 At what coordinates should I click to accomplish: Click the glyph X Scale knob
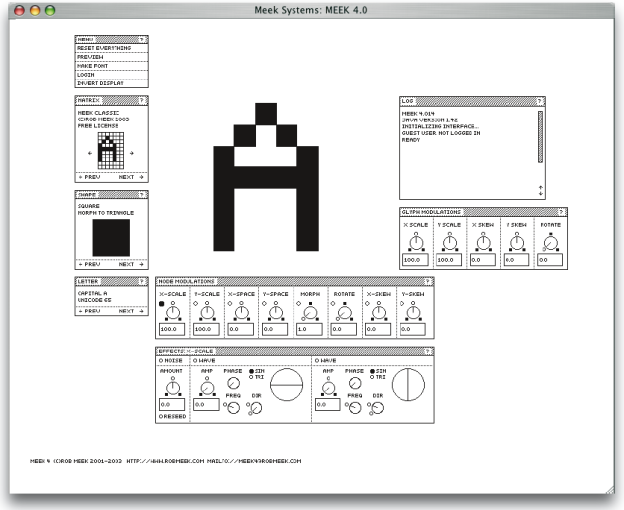[x=416, y=243]
